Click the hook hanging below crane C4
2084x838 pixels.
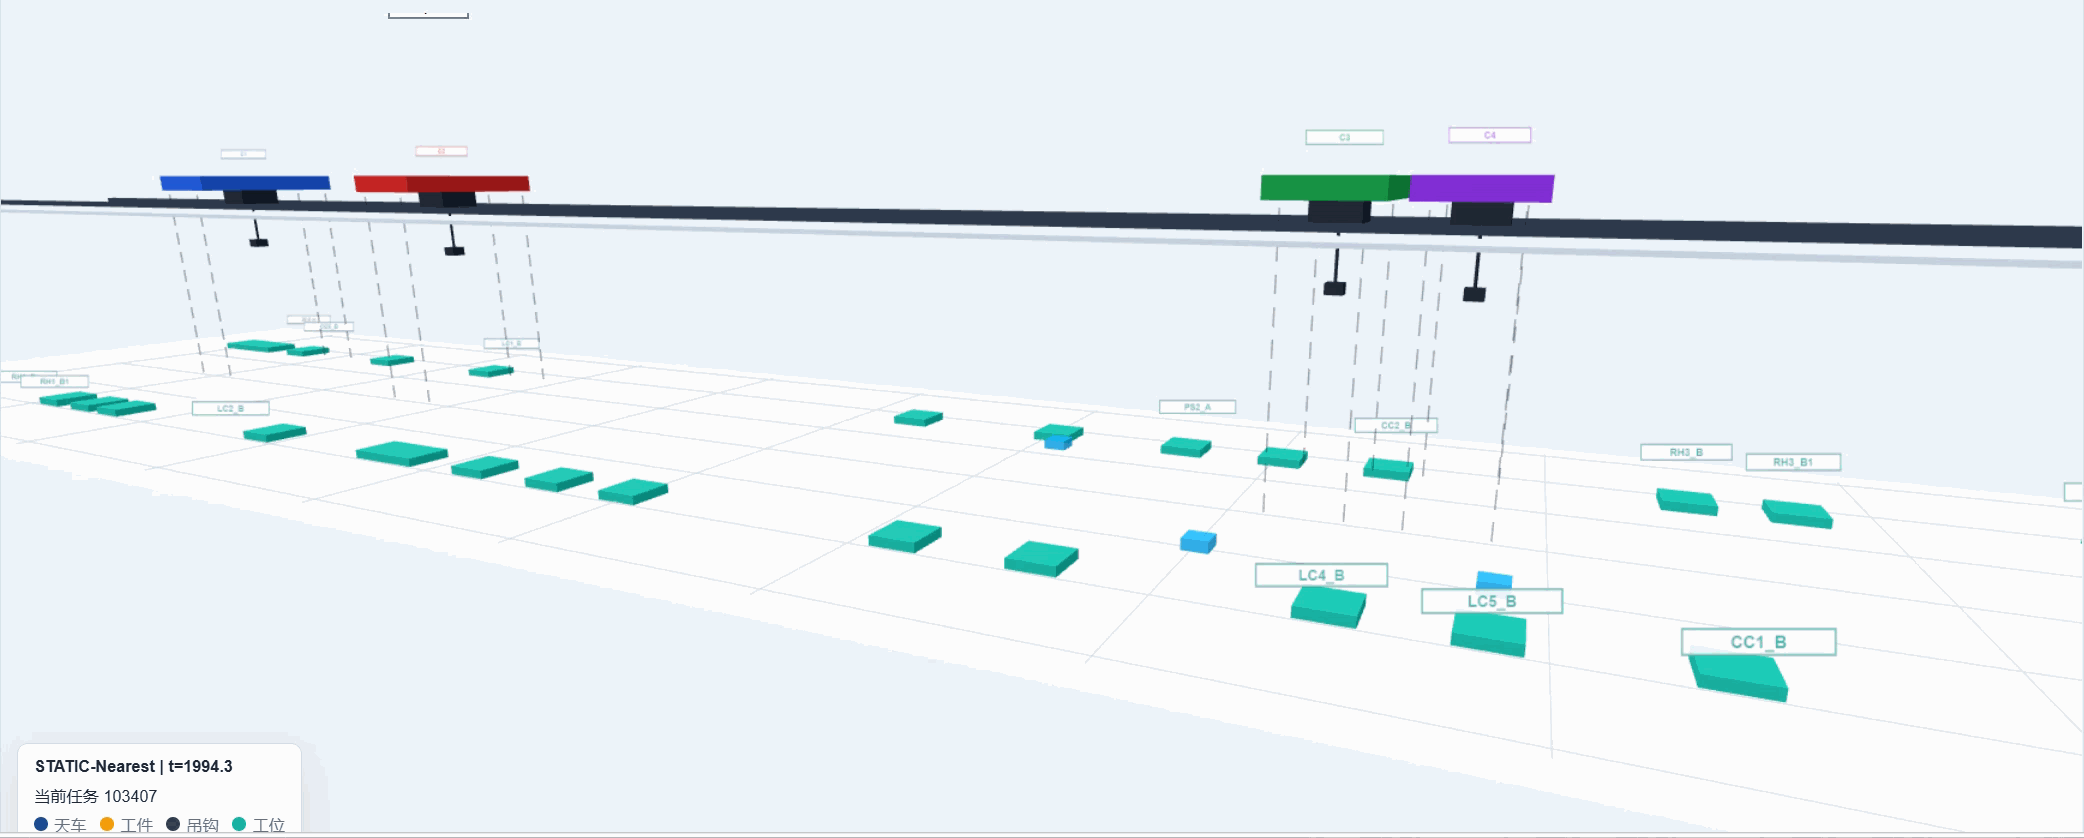pyautogui.click(x=1474, y=294)
